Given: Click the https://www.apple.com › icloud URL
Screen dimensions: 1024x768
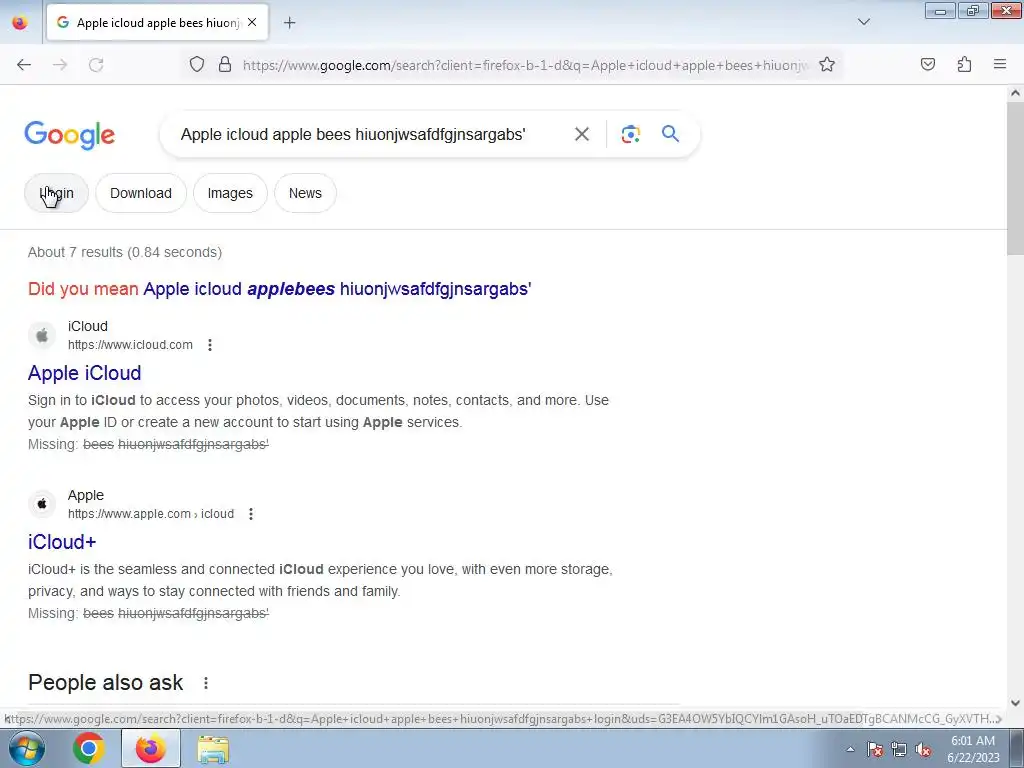Looking at the screenshot, I should pos(151,514).
